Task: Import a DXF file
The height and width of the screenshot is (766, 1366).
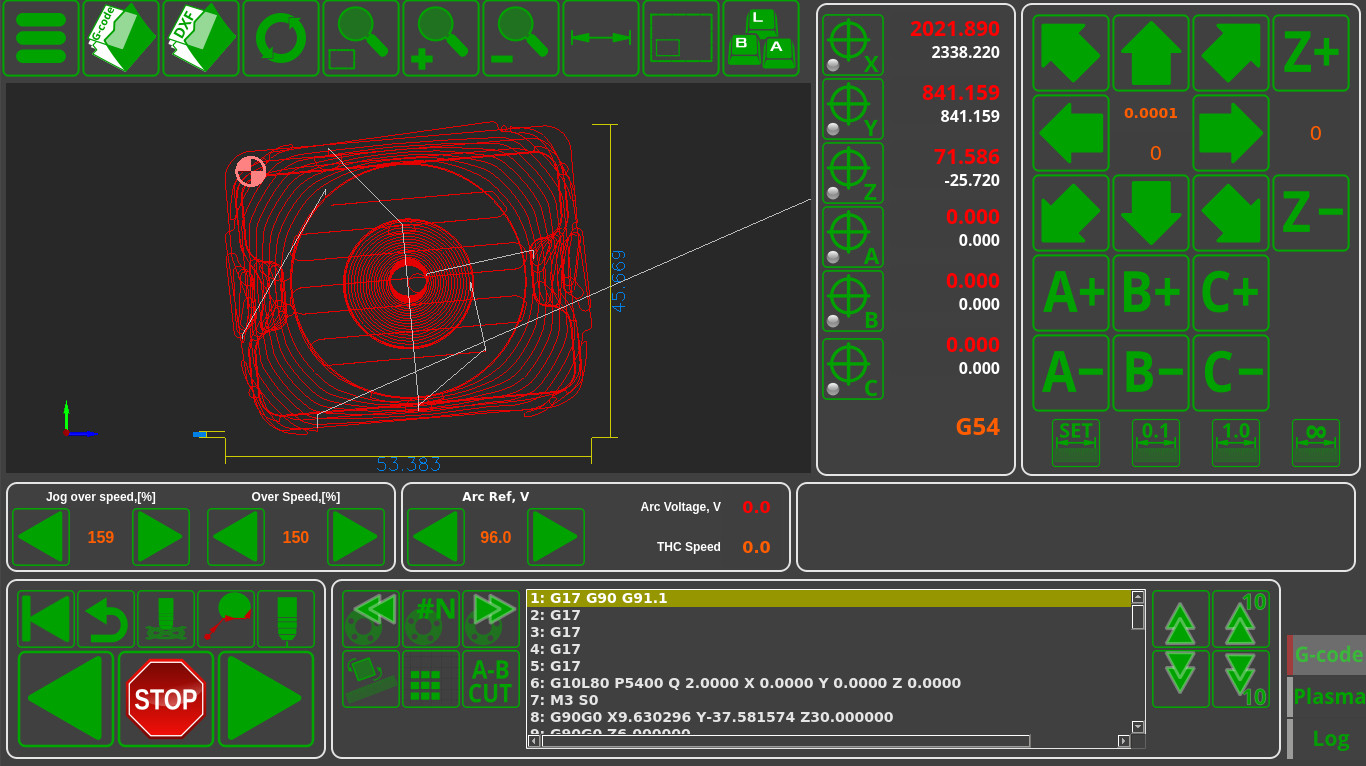Action: coord(201,39)
